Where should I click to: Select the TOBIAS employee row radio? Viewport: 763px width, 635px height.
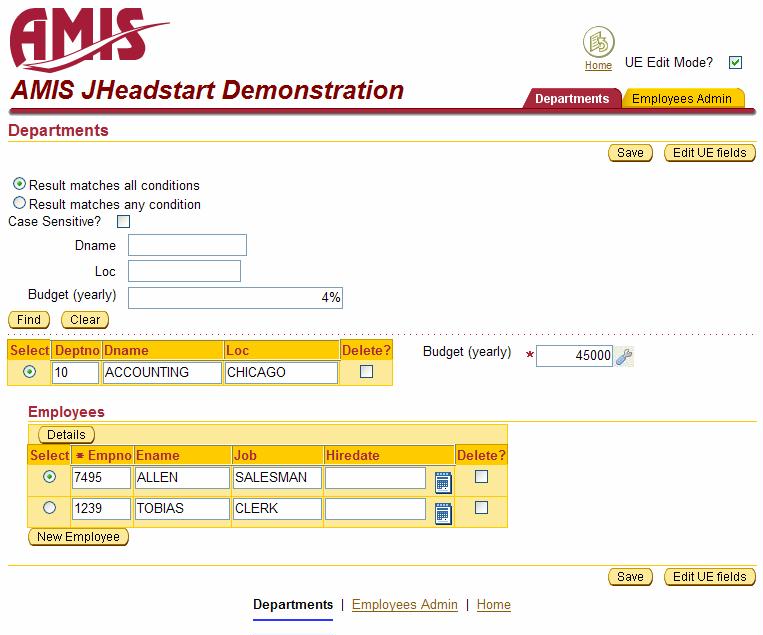click(x=49, y=508)
